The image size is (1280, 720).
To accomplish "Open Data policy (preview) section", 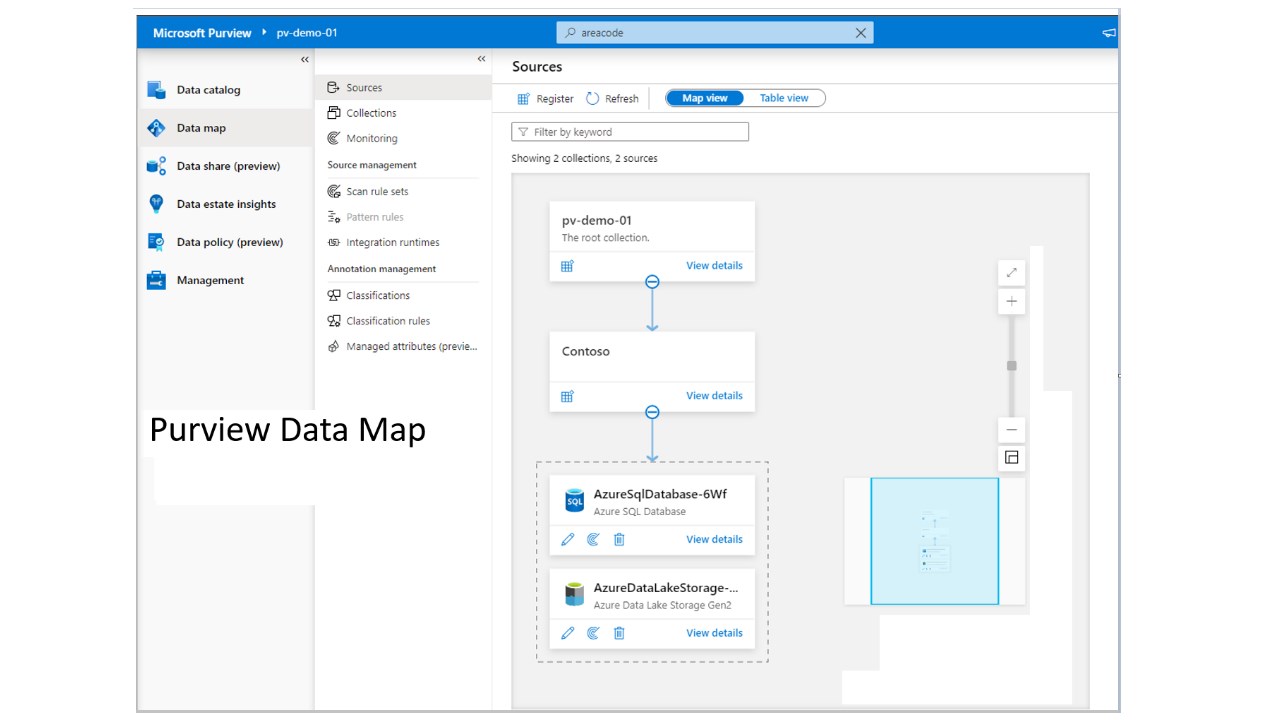I will 230,242.
